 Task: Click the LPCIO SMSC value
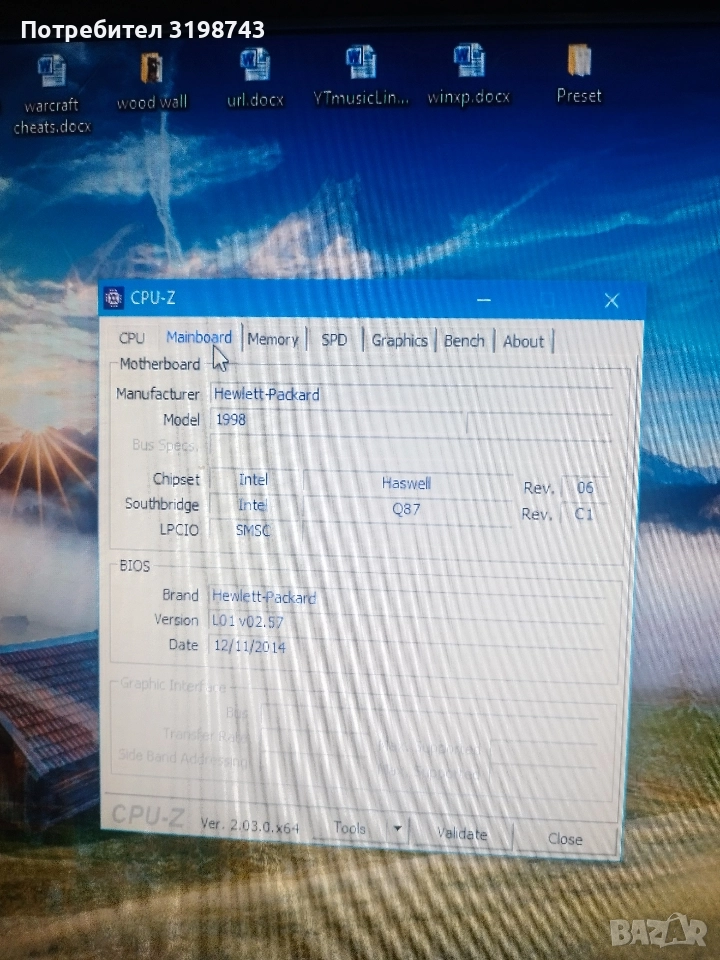coord(253,530)
